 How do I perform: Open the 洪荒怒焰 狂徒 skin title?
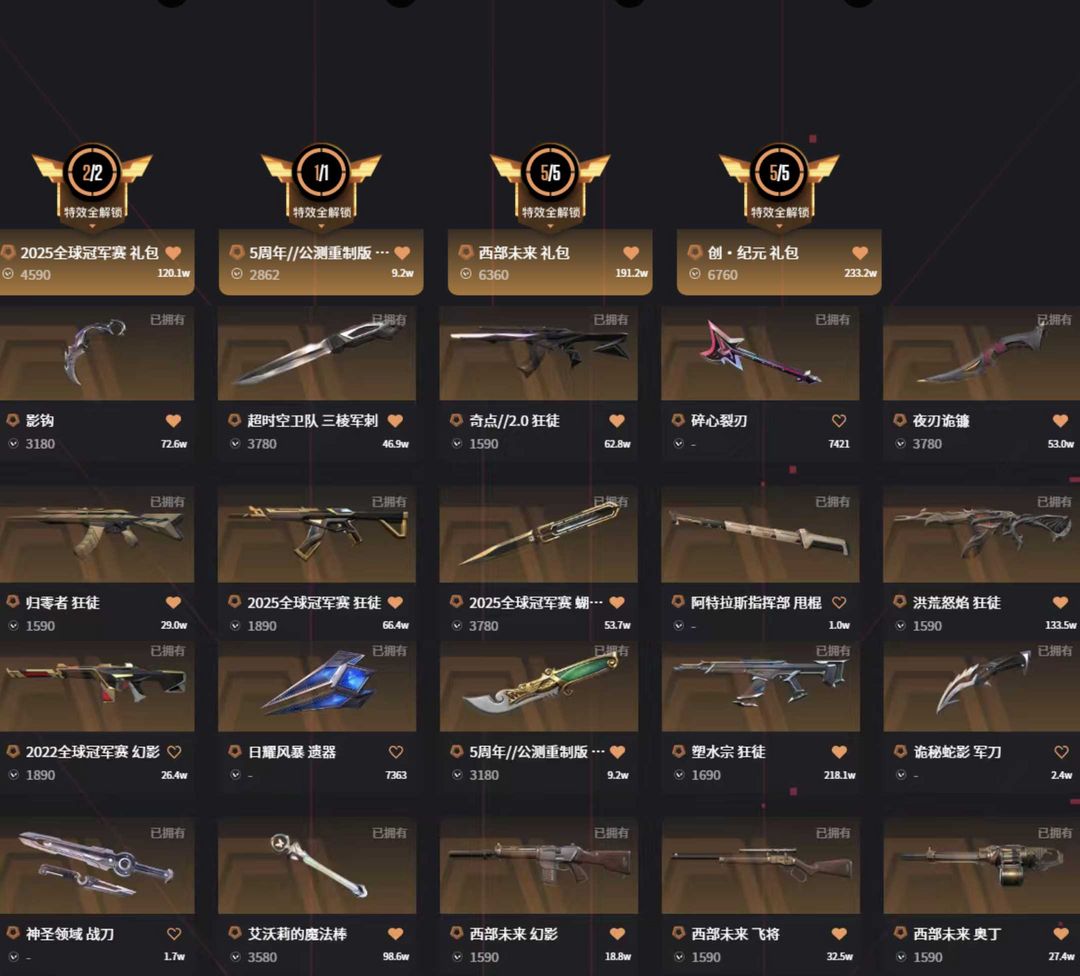957,603
